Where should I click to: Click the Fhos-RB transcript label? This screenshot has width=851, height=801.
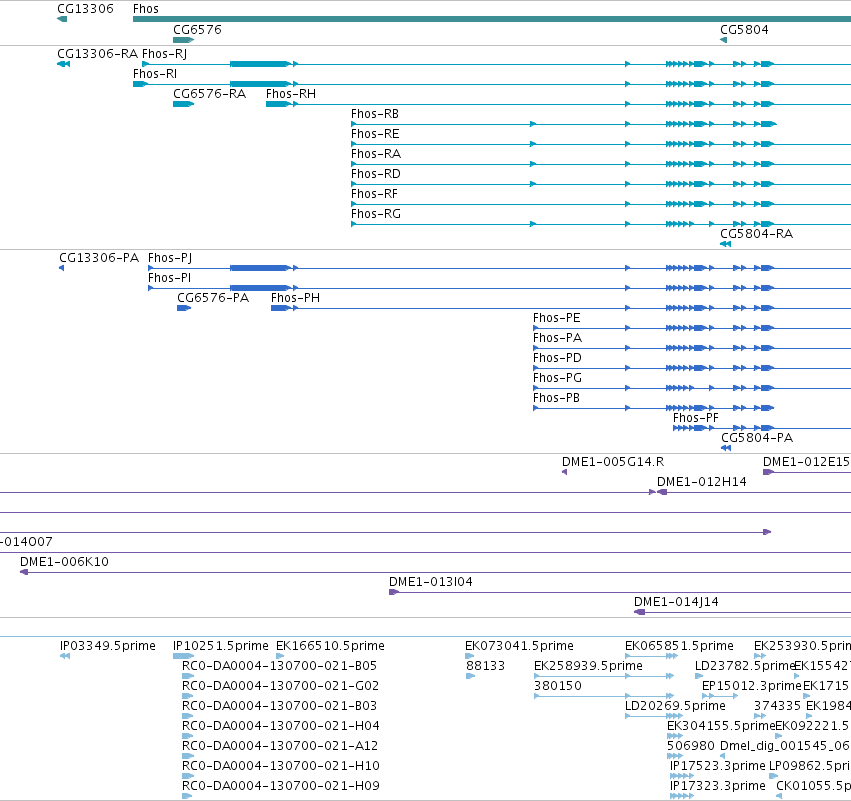tap(375, 114)
